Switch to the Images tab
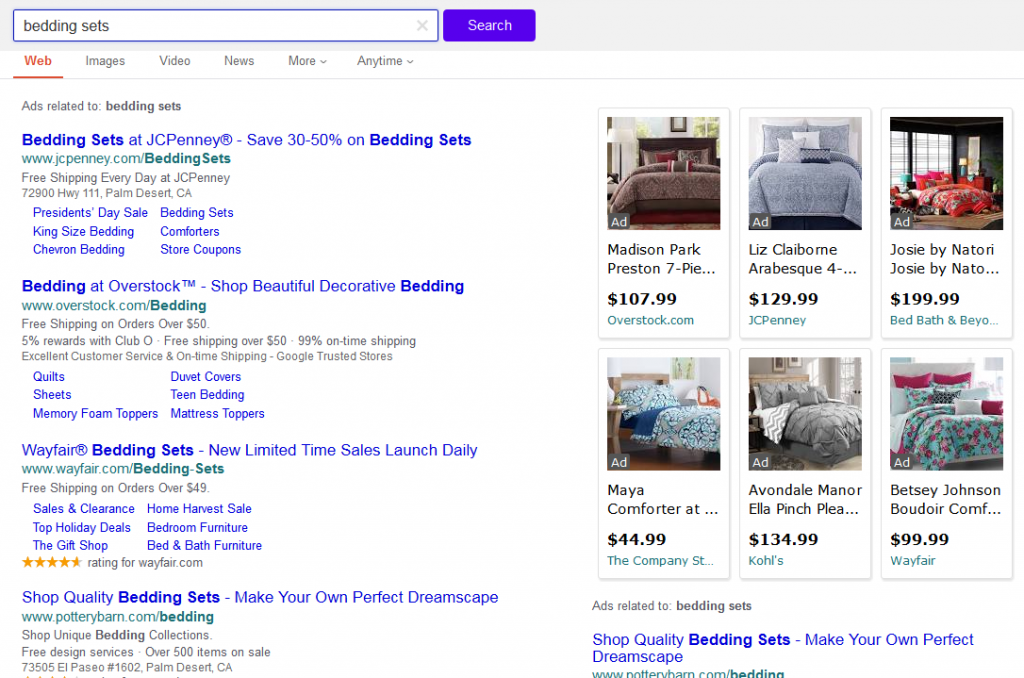Viewport: 1024px width, 678px height. (x=105, y=61)
